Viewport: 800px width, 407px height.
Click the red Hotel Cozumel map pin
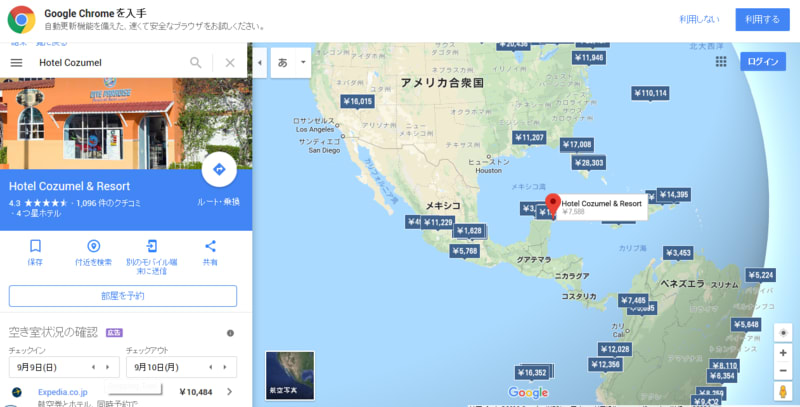(553, 206)
